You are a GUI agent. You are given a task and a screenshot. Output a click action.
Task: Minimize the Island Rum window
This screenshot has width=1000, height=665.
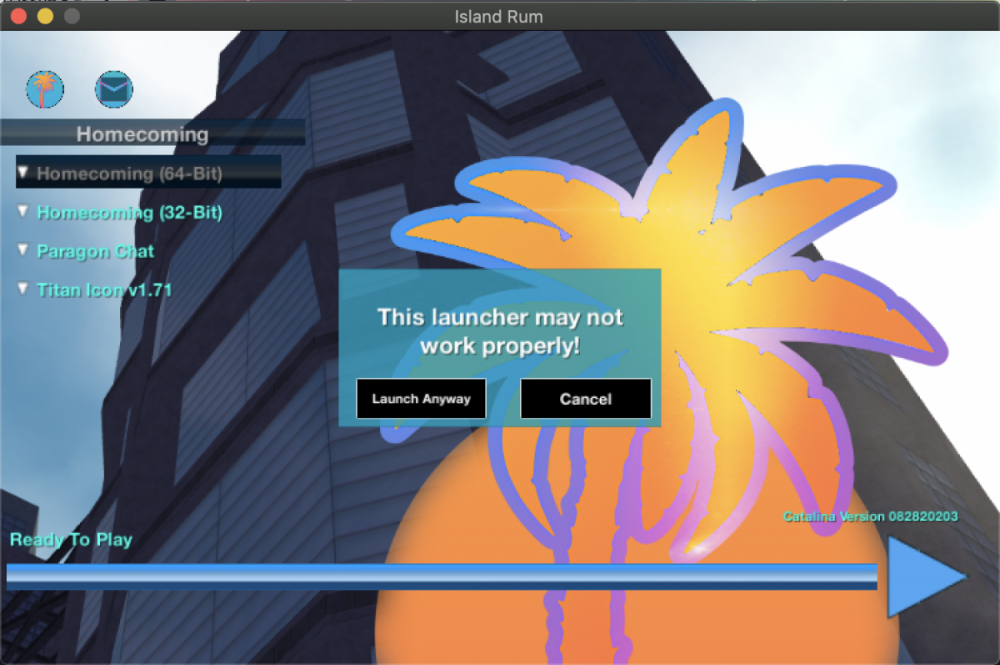[x=45, y=16]
